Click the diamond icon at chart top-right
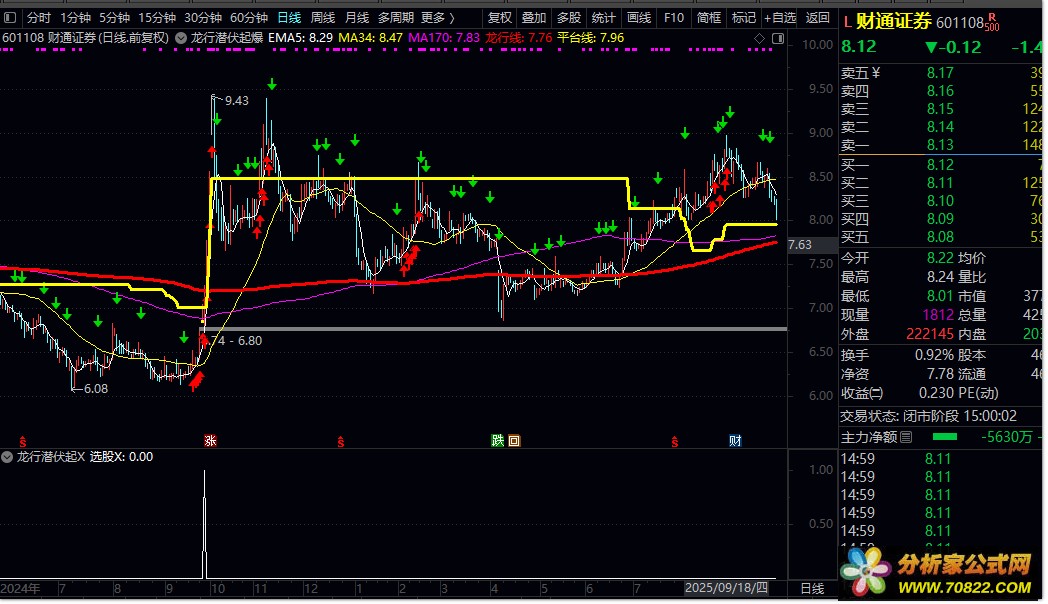 759,38
